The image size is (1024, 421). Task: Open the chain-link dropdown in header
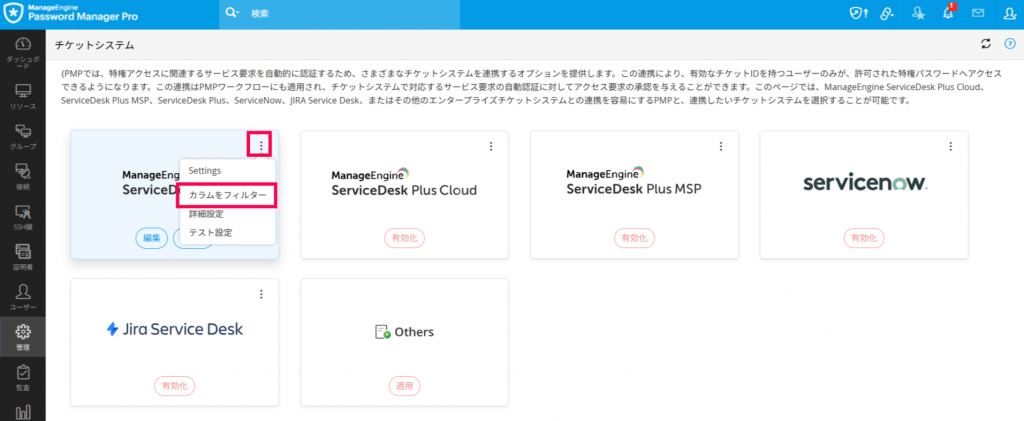(x=887, y=13)
